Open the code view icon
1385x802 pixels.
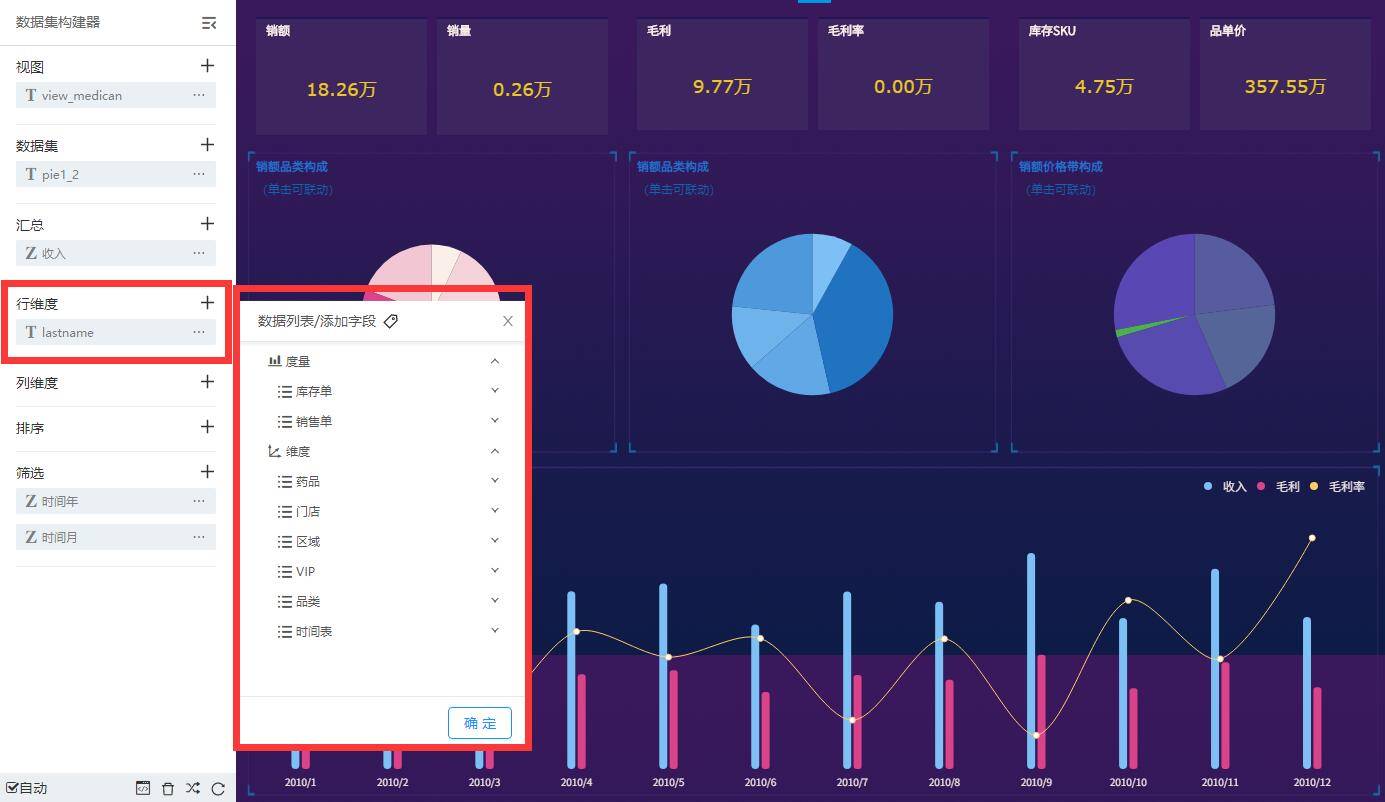(x=143, y=788)
